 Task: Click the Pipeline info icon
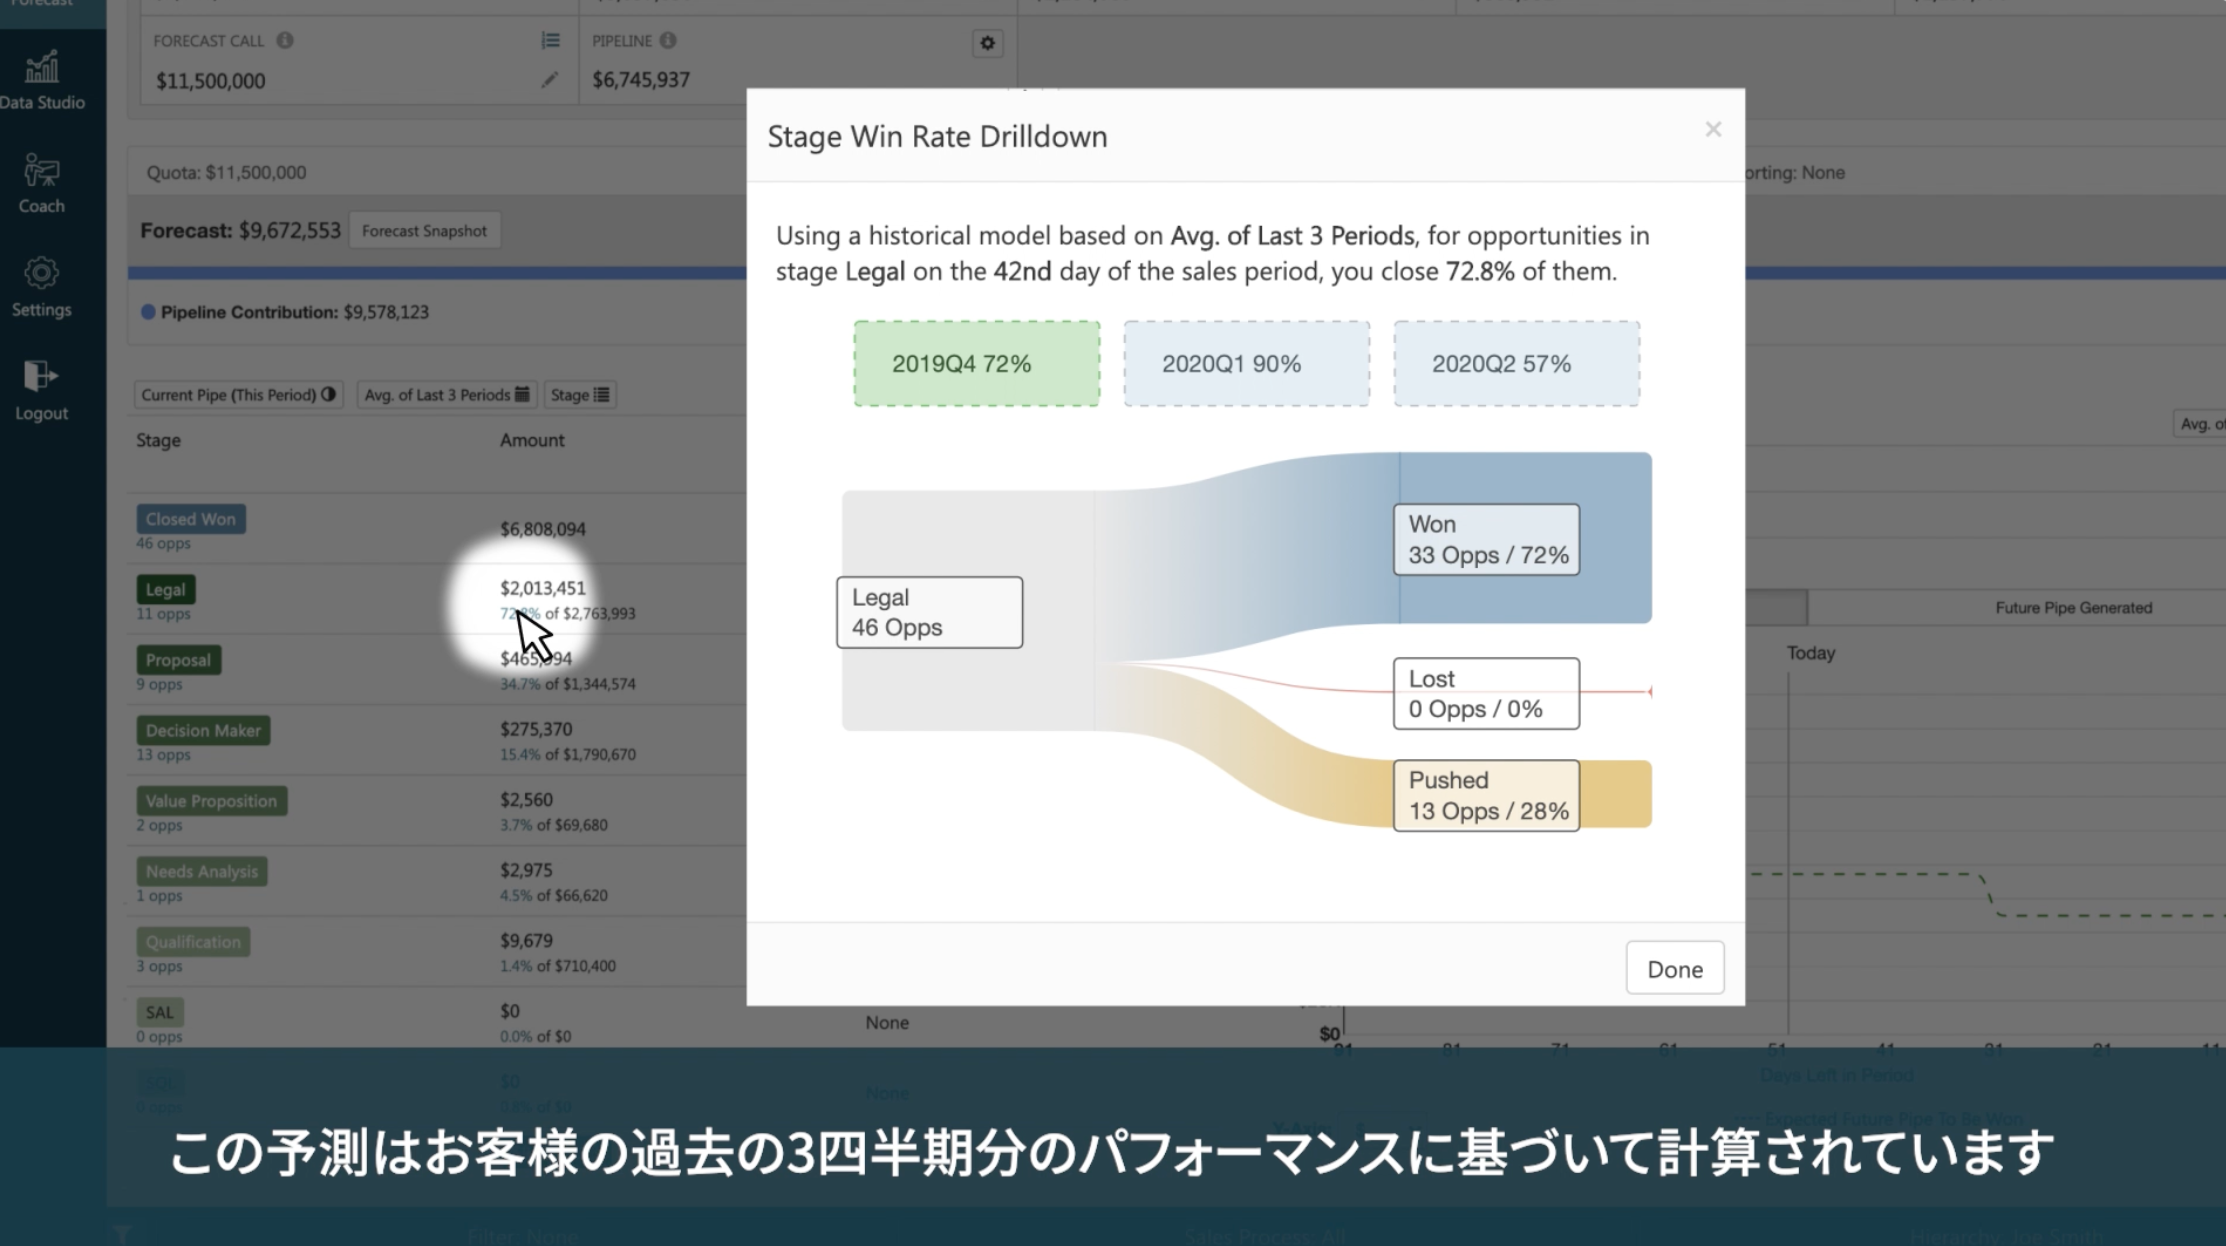(668, 40)
